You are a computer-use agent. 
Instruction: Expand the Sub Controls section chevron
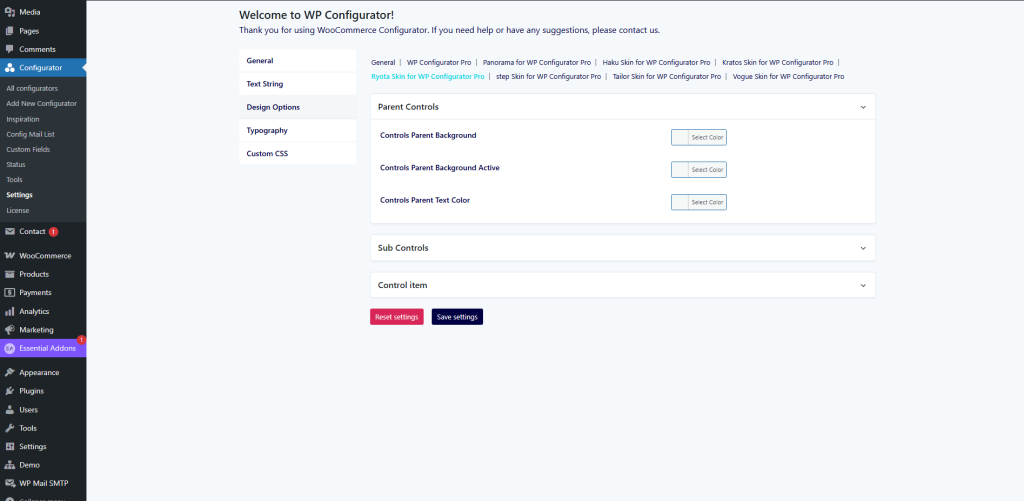[863, 248]
